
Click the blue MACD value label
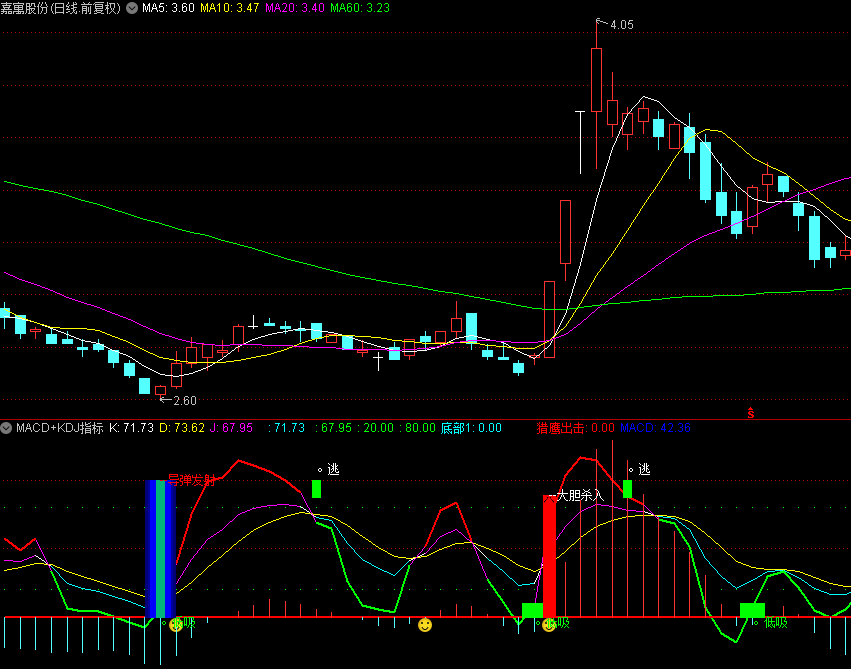(655, 428)
